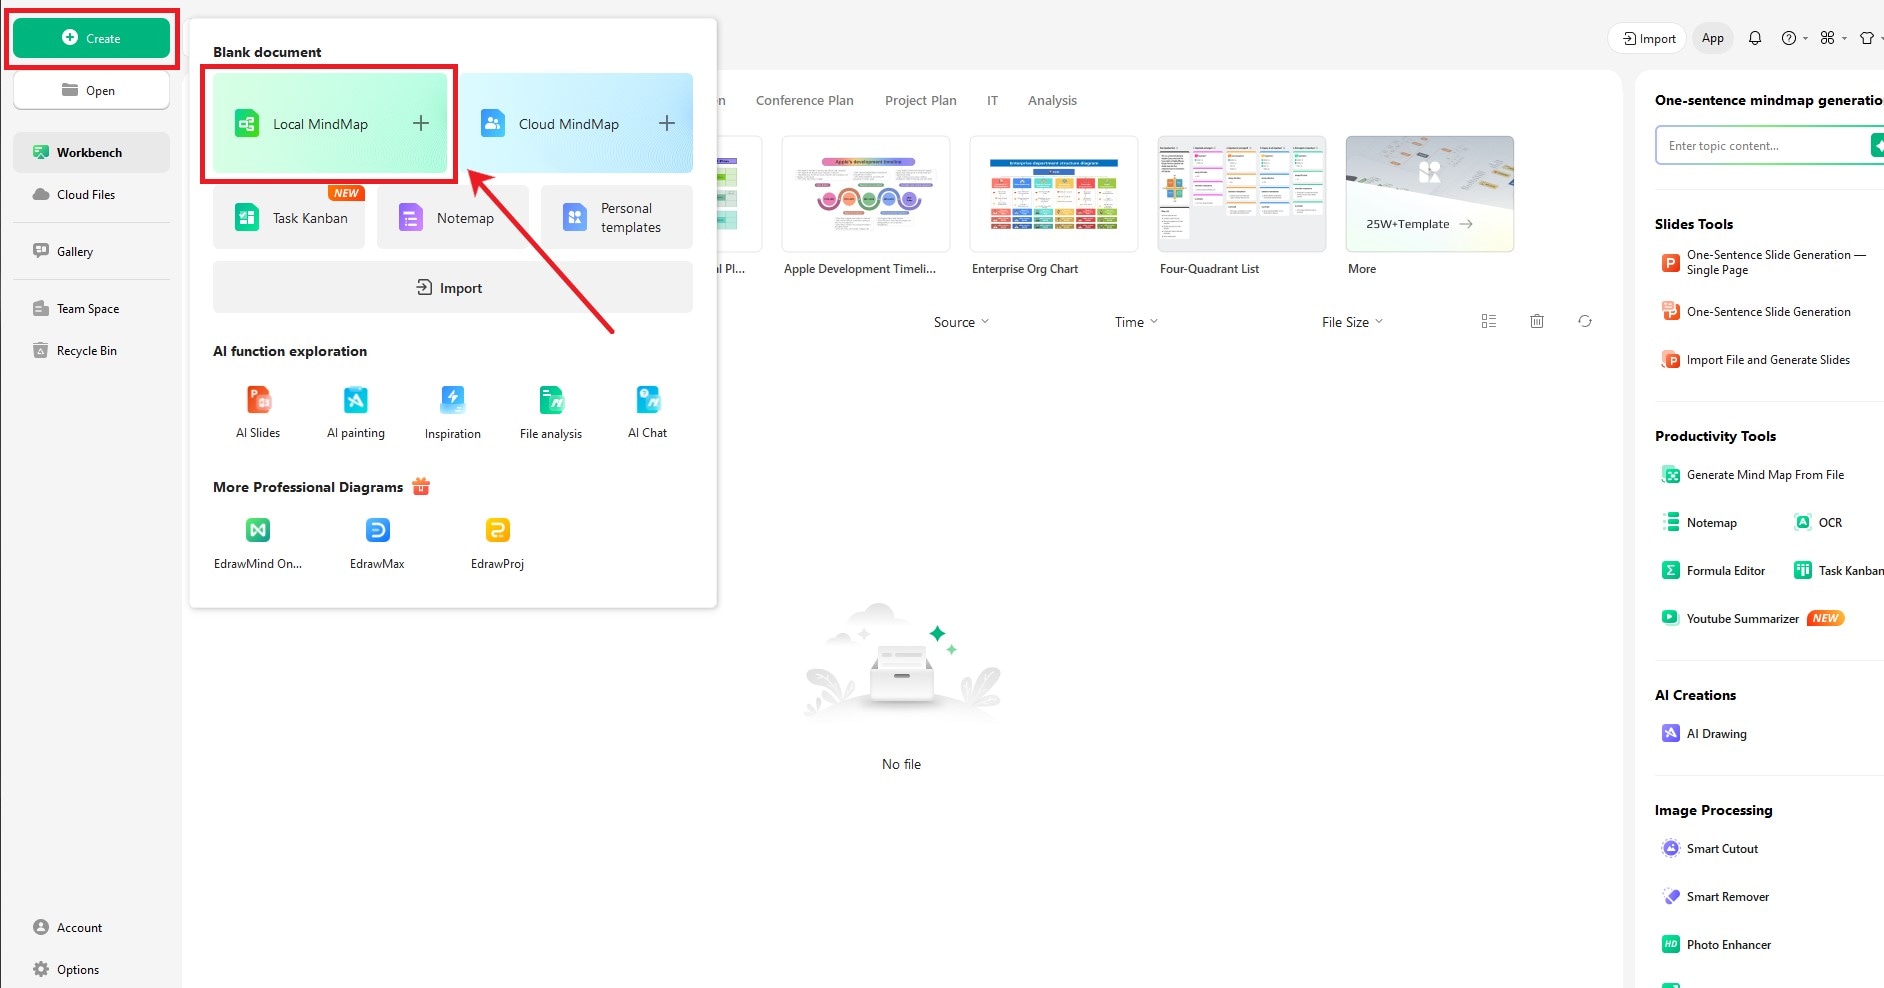Open Task Kanban in Productivity Tools
This screenshot has height=988, width=1884.
click(1838, 570)
